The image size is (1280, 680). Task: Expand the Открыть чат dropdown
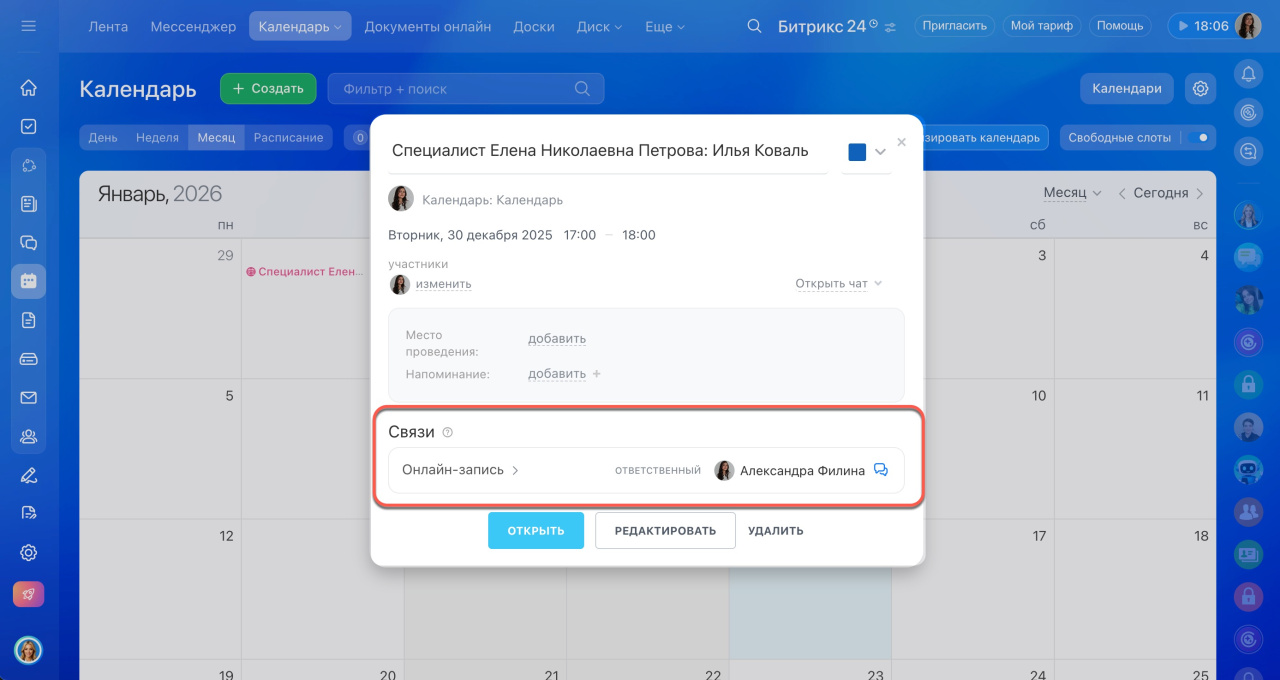tap(838, 284)
